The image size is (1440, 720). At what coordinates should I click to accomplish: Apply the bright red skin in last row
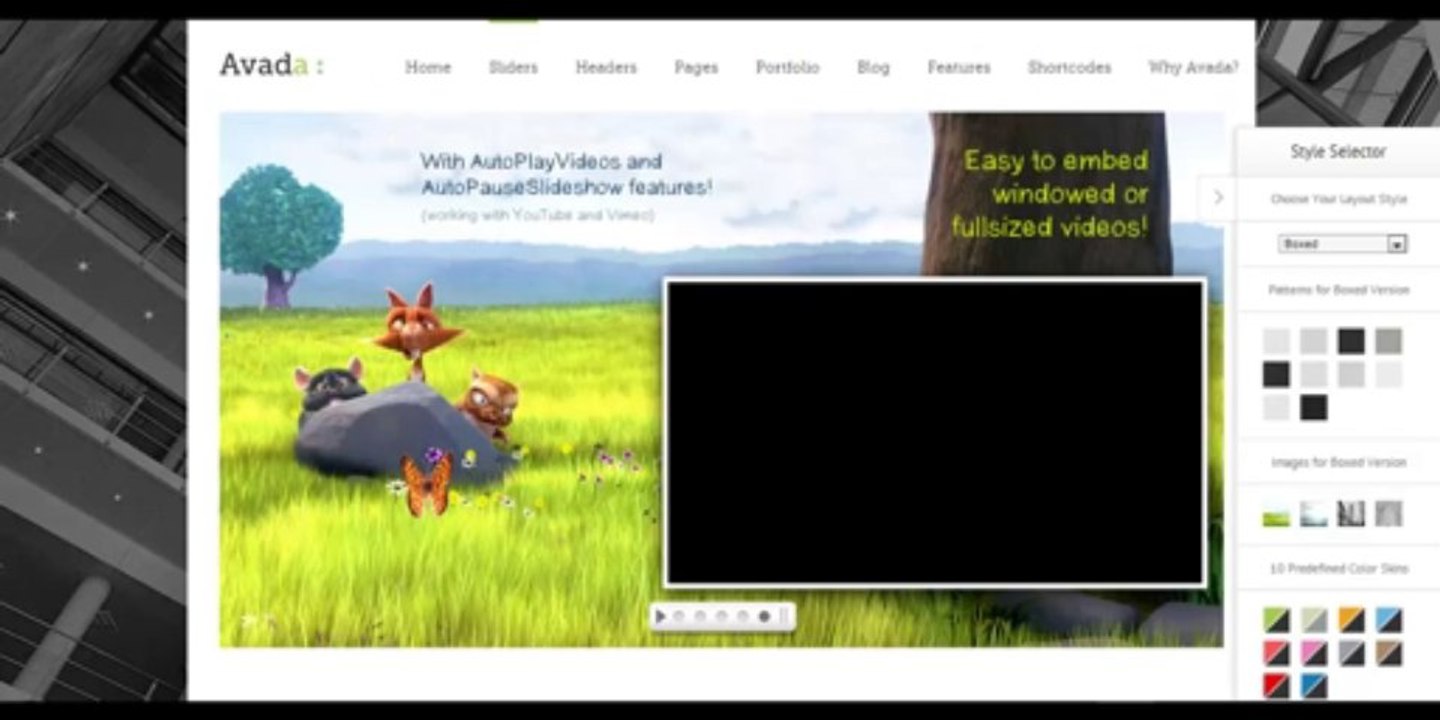click(x=1276, y=686)
